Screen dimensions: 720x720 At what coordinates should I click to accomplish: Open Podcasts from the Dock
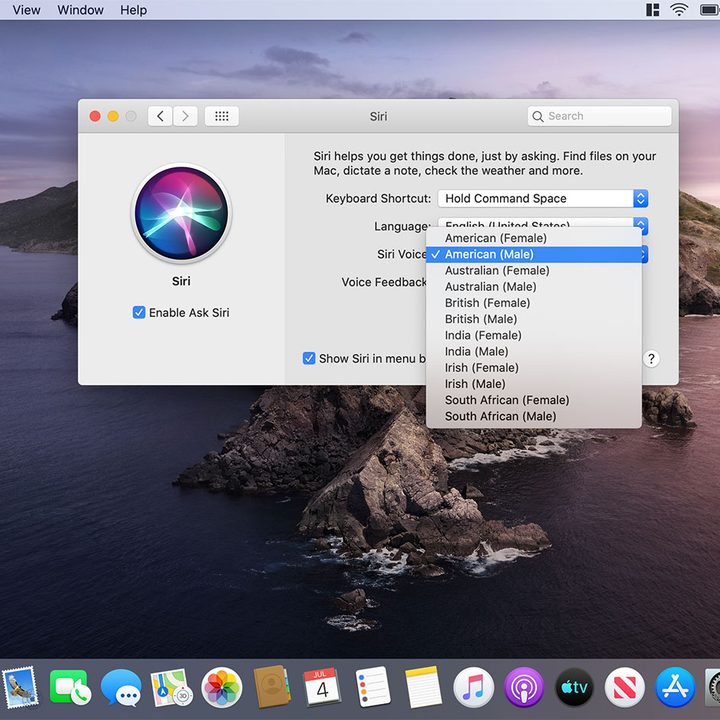[x=524, y=687]
